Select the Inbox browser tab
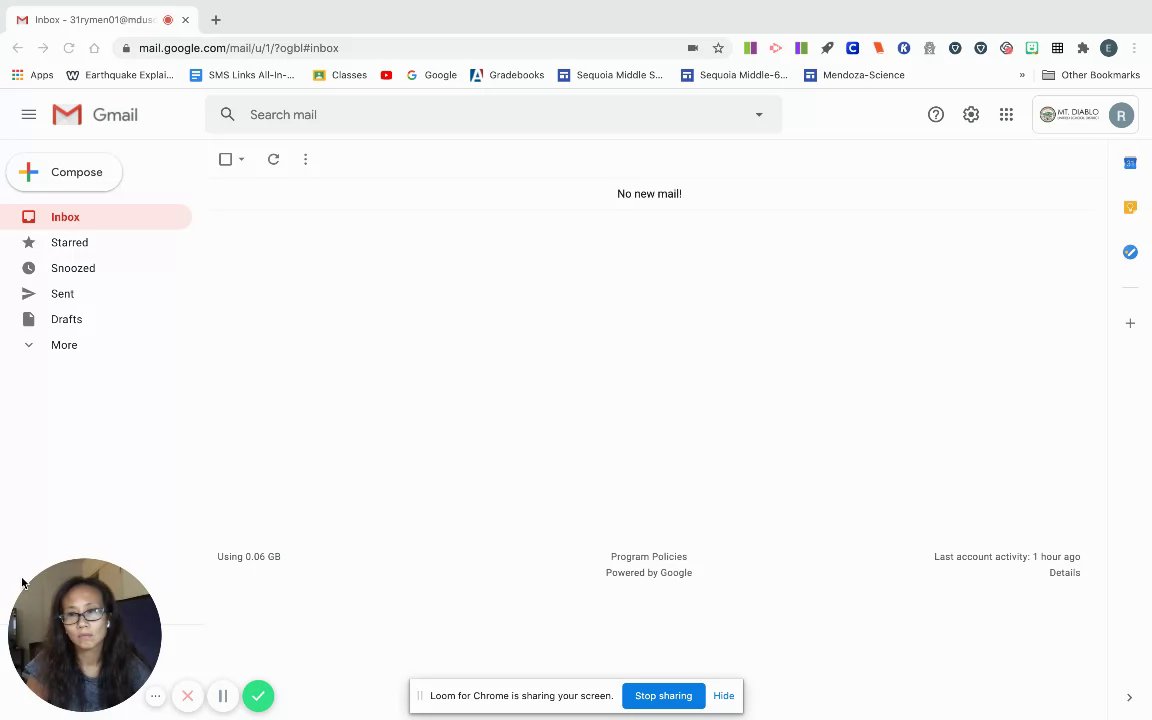The width and height of the screenshot is (1152, 720). click(x=102, y=20)
